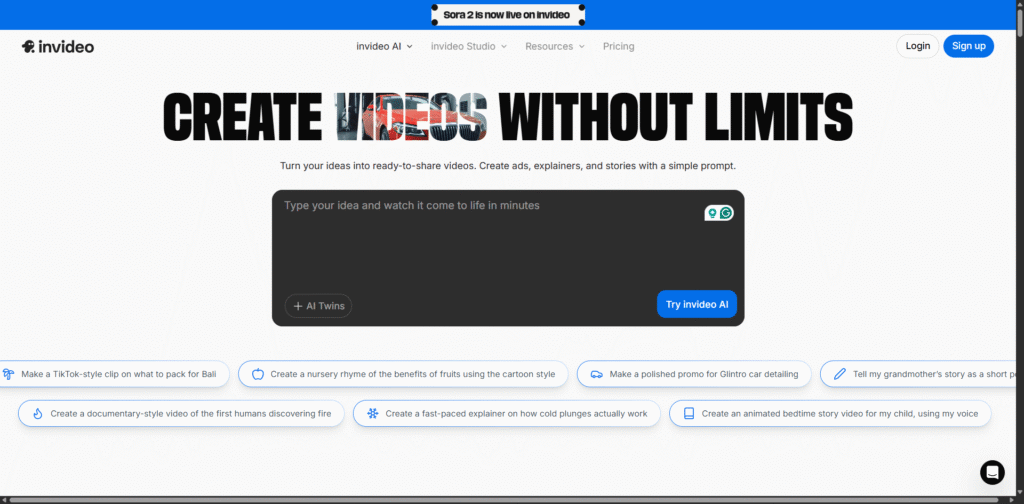Click the lightbulb icon beside the Grammarly badge

(712, 213)
